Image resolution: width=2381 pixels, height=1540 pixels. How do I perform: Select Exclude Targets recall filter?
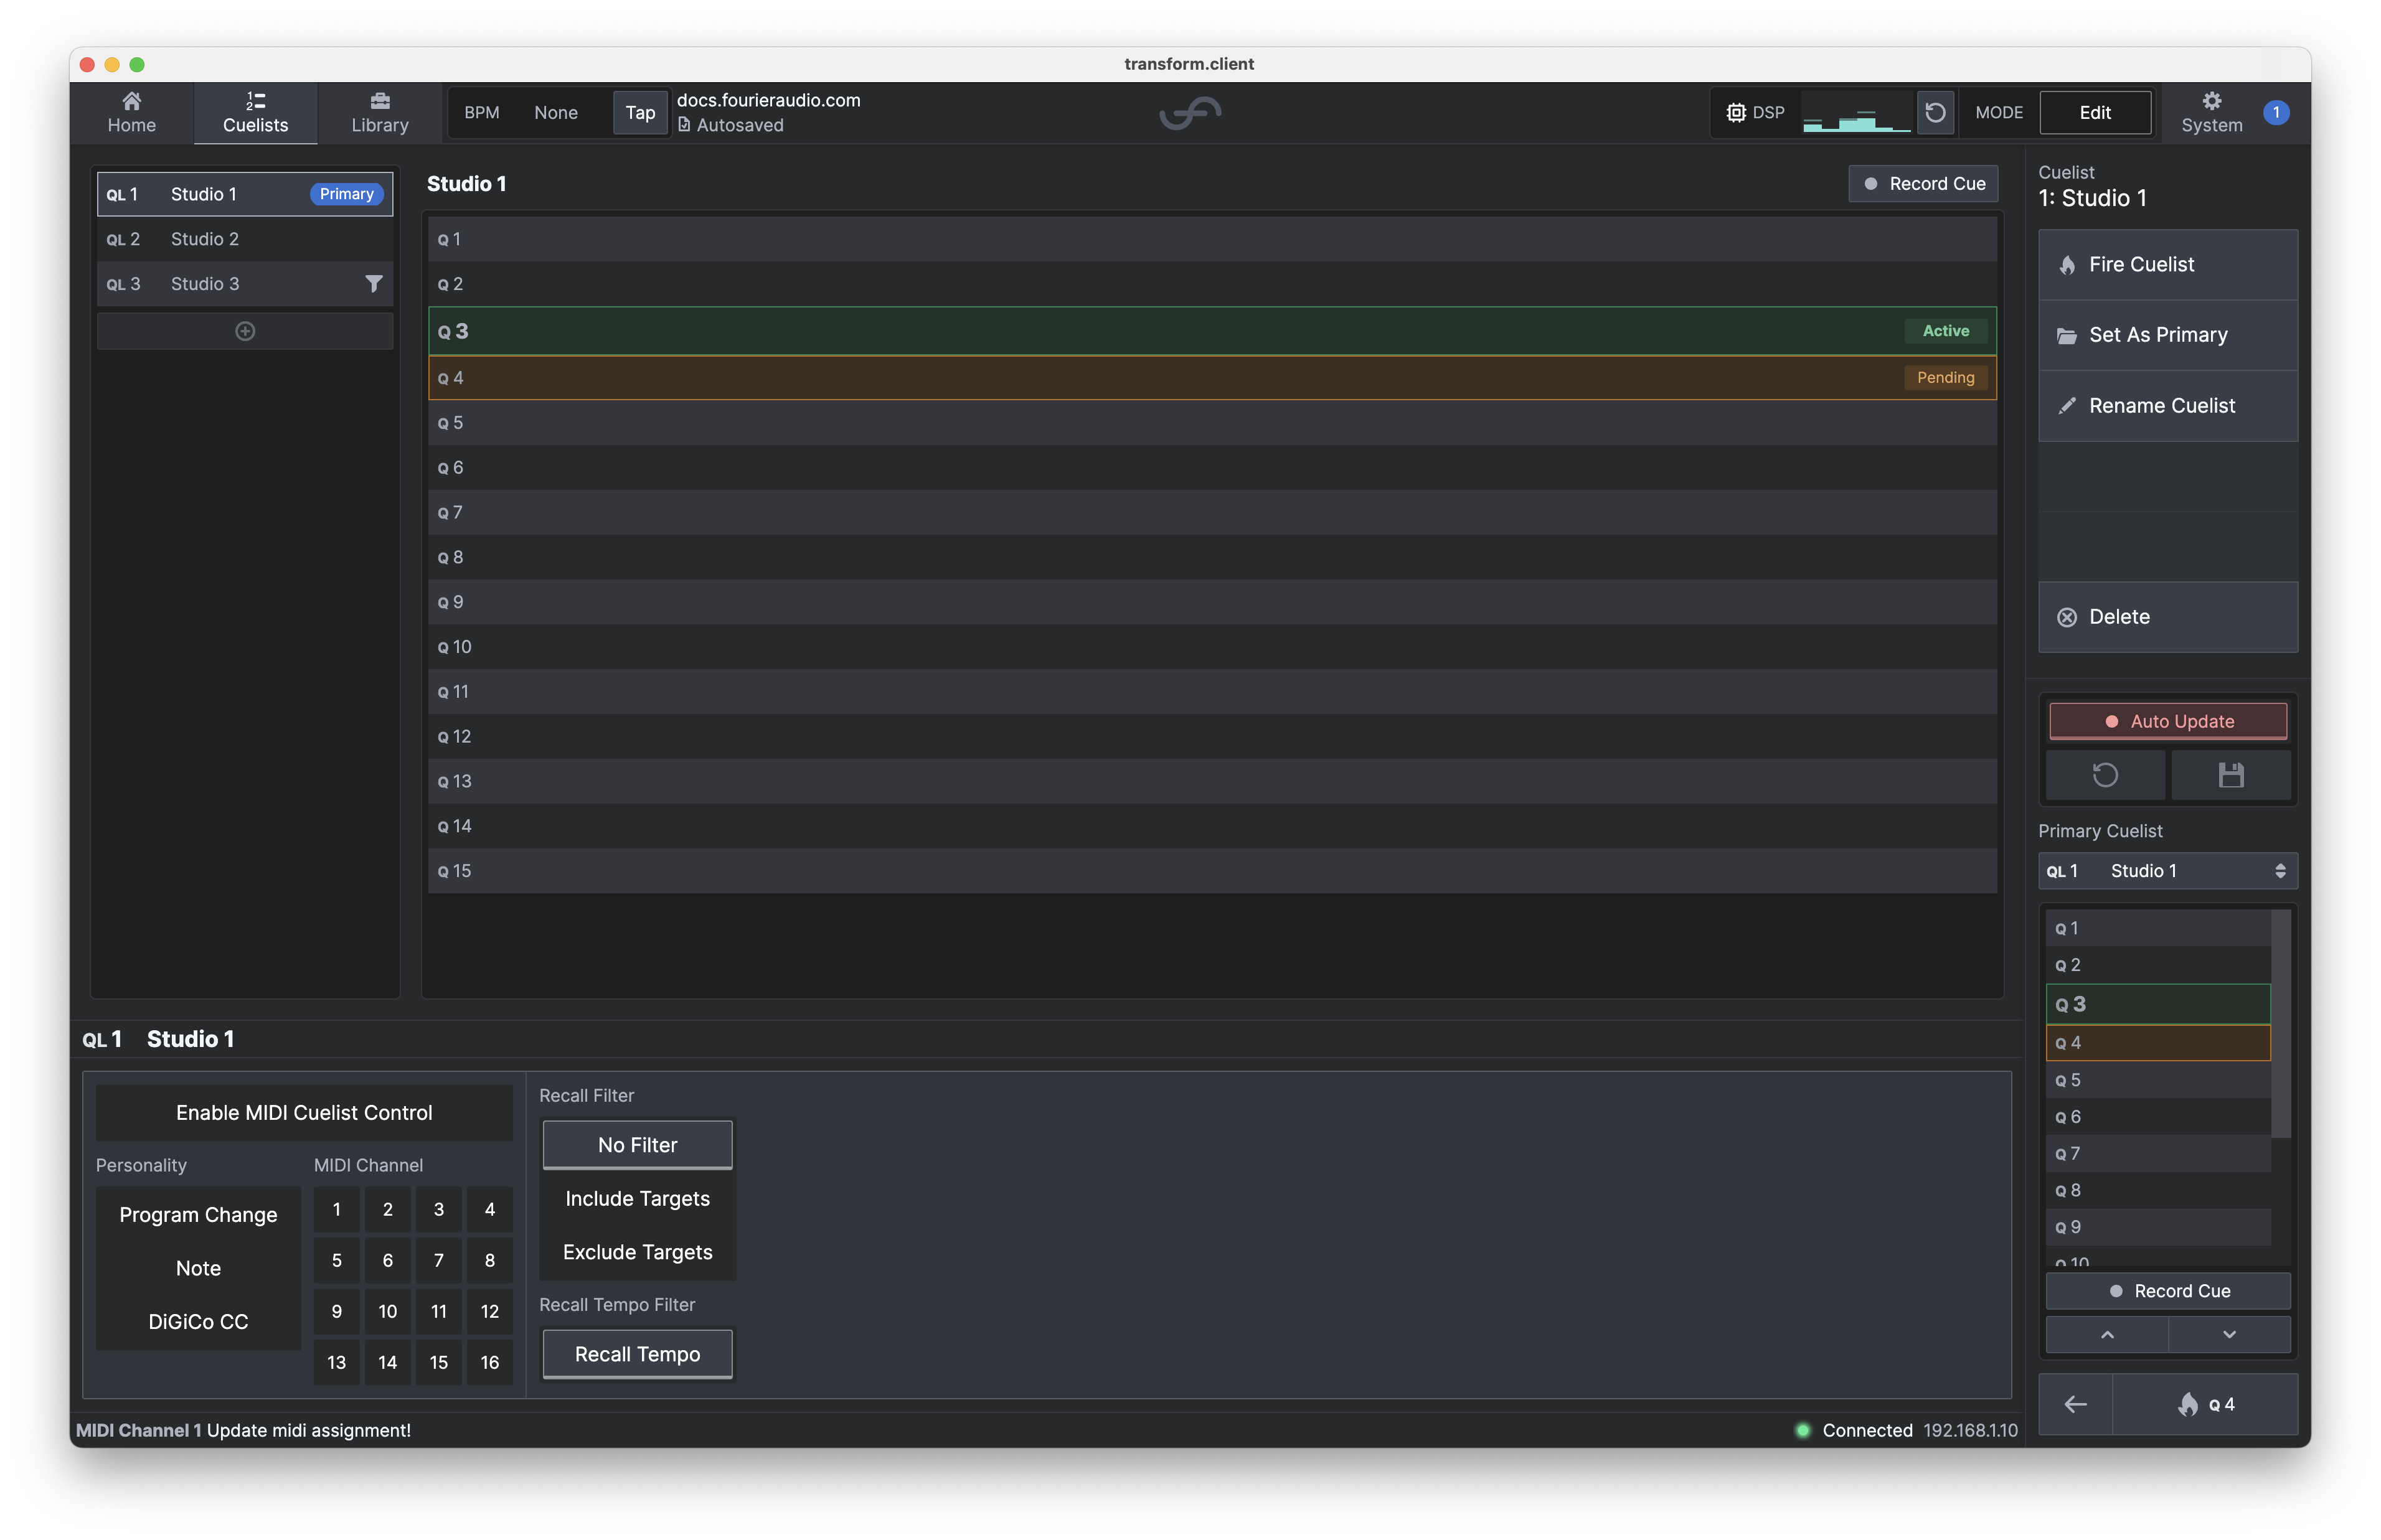(637, 1252)
